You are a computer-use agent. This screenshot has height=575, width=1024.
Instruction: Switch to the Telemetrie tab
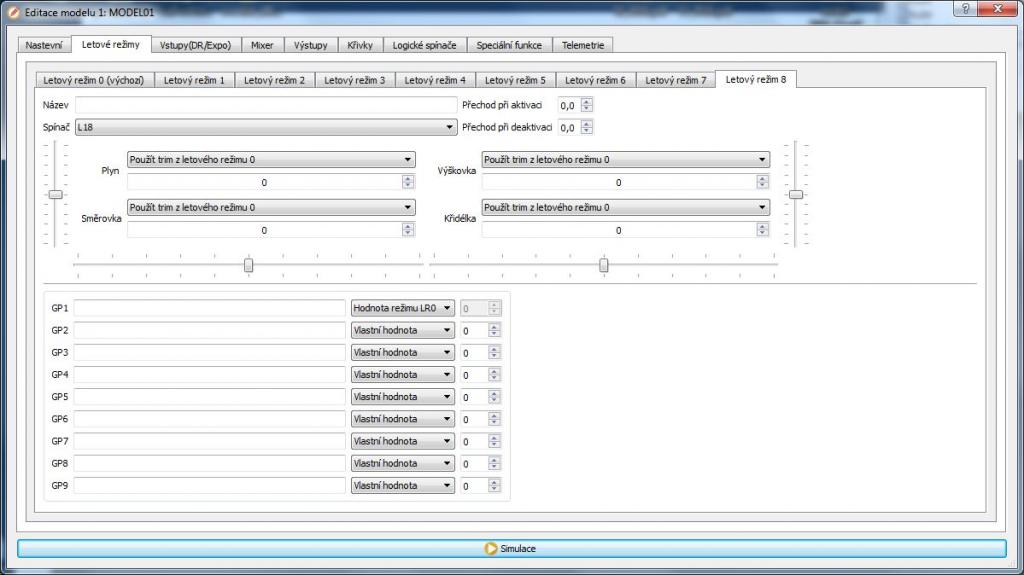click(x=582, y=45)
